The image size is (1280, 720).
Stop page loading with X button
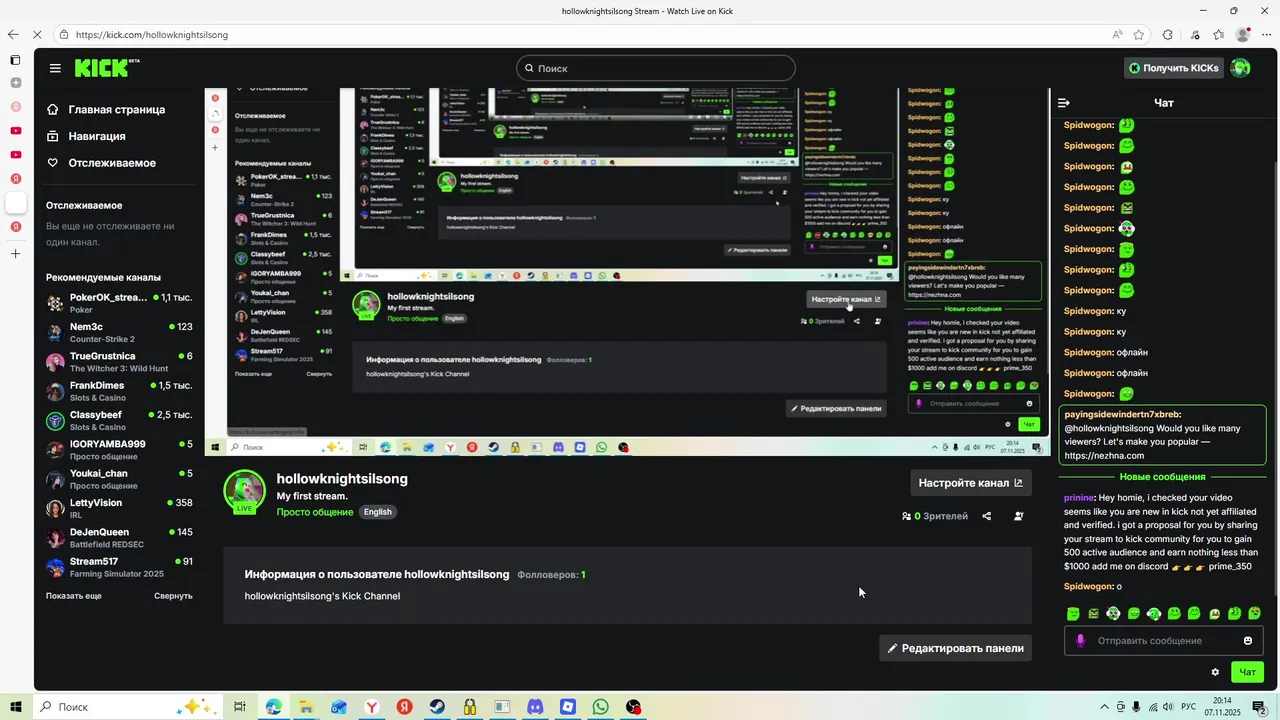37,34
